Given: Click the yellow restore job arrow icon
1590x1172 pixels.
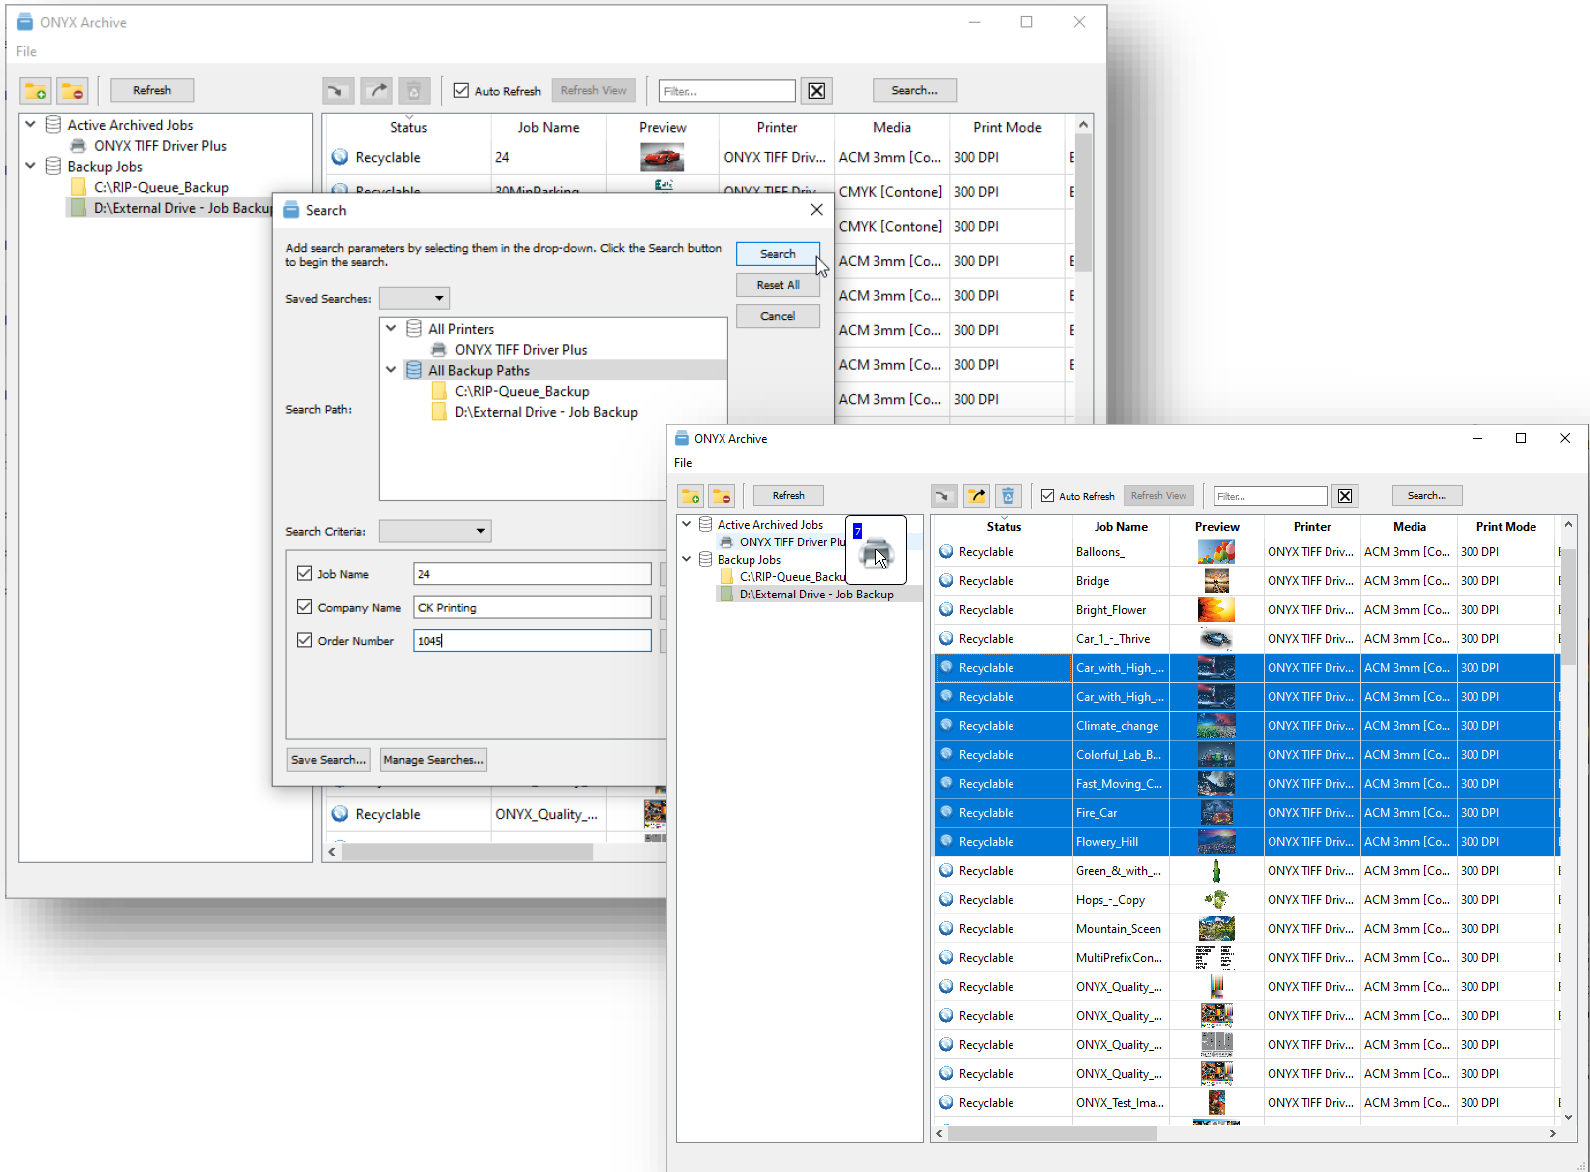Looking at the screenshot, I should (x=976, y=496).
